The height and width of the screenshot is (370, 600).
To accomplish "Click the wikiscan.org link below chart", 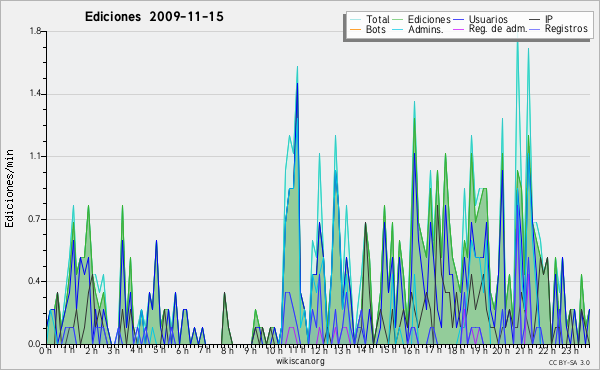I will pyautogui.click(x=300, y=361).
